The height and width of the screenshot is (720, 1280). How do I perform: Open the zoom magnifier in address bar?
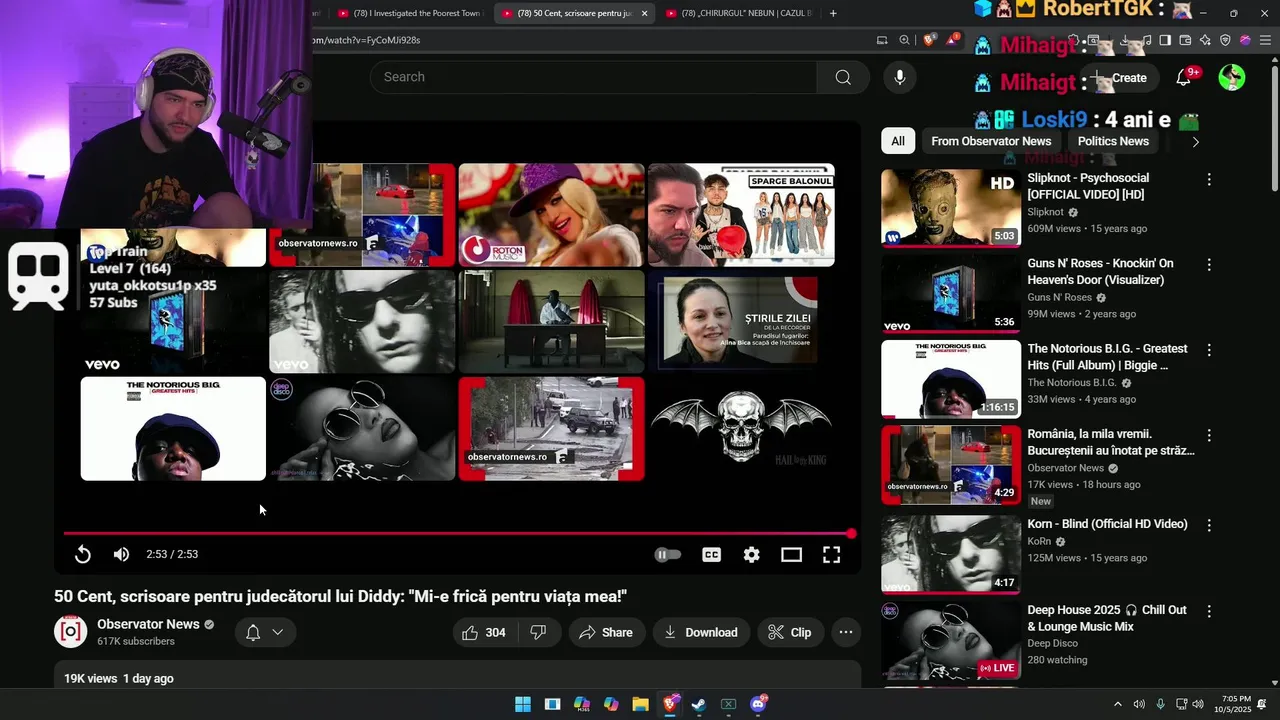(905, 40)
